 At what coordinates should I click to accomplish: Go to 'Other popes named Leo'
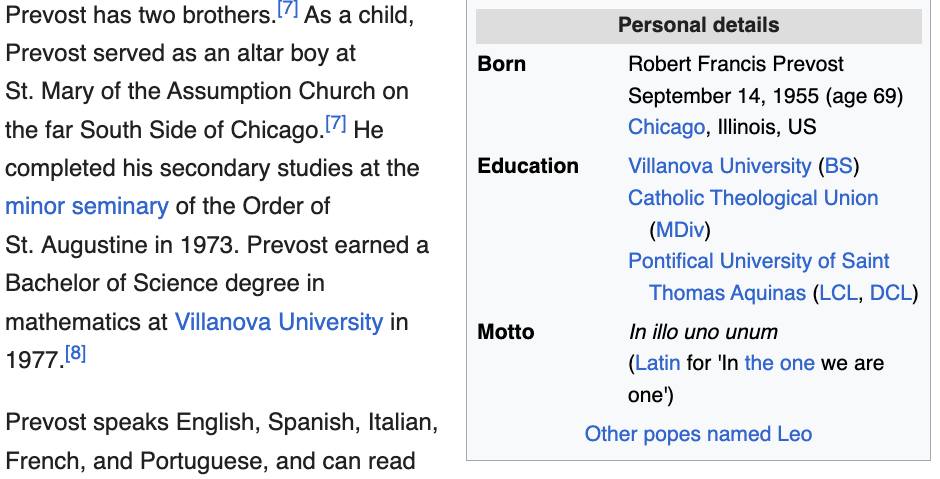point(698,434)
